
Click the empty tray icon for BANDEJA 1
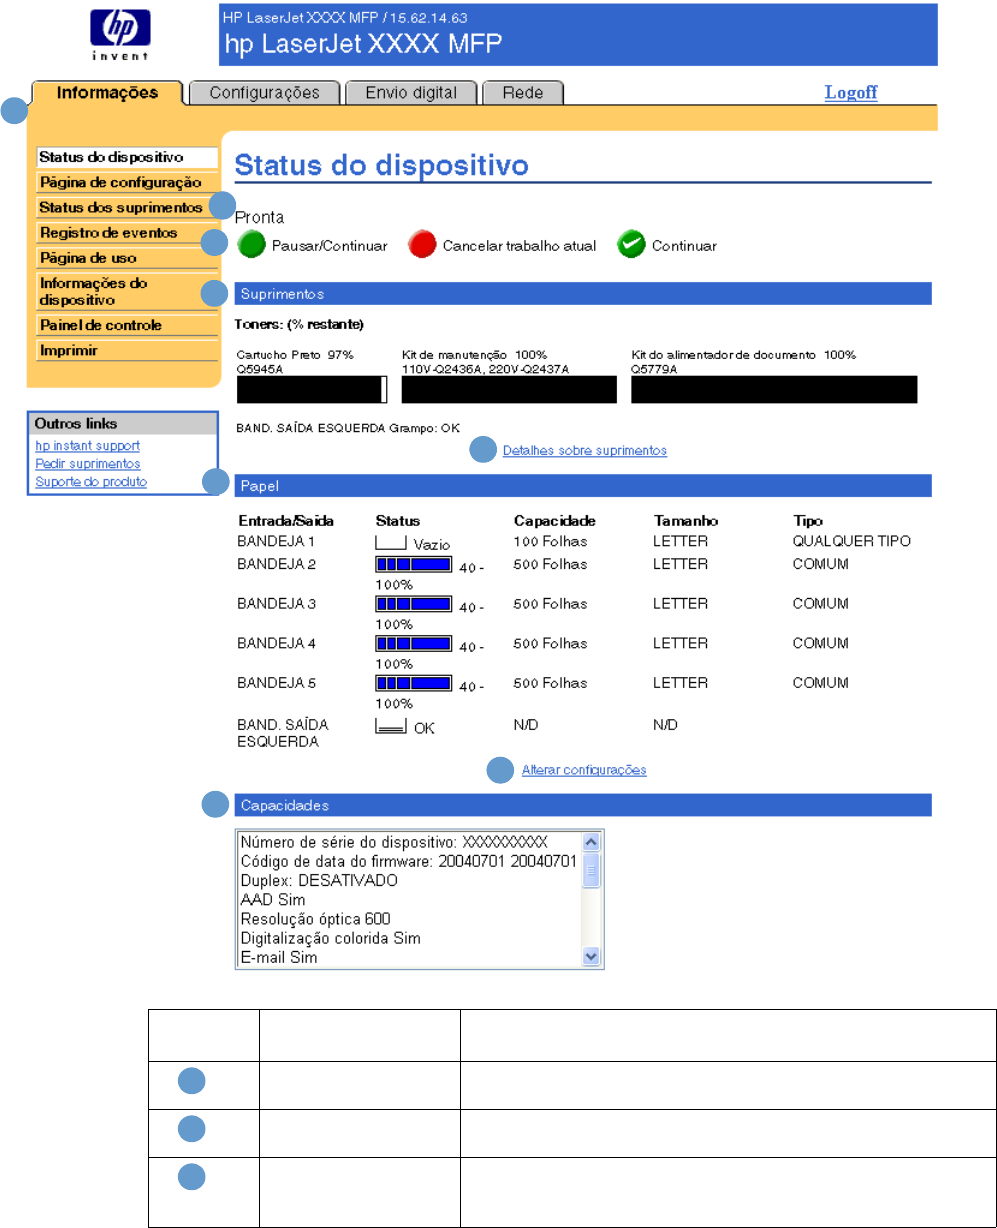point(391,543)
